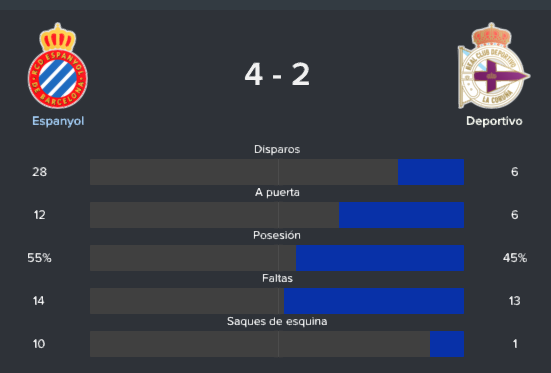Image resolution: width=551 pixels, height=373 pixels.
Task: Click the blue segment of A puerta bar
Action: pos(401,215)
